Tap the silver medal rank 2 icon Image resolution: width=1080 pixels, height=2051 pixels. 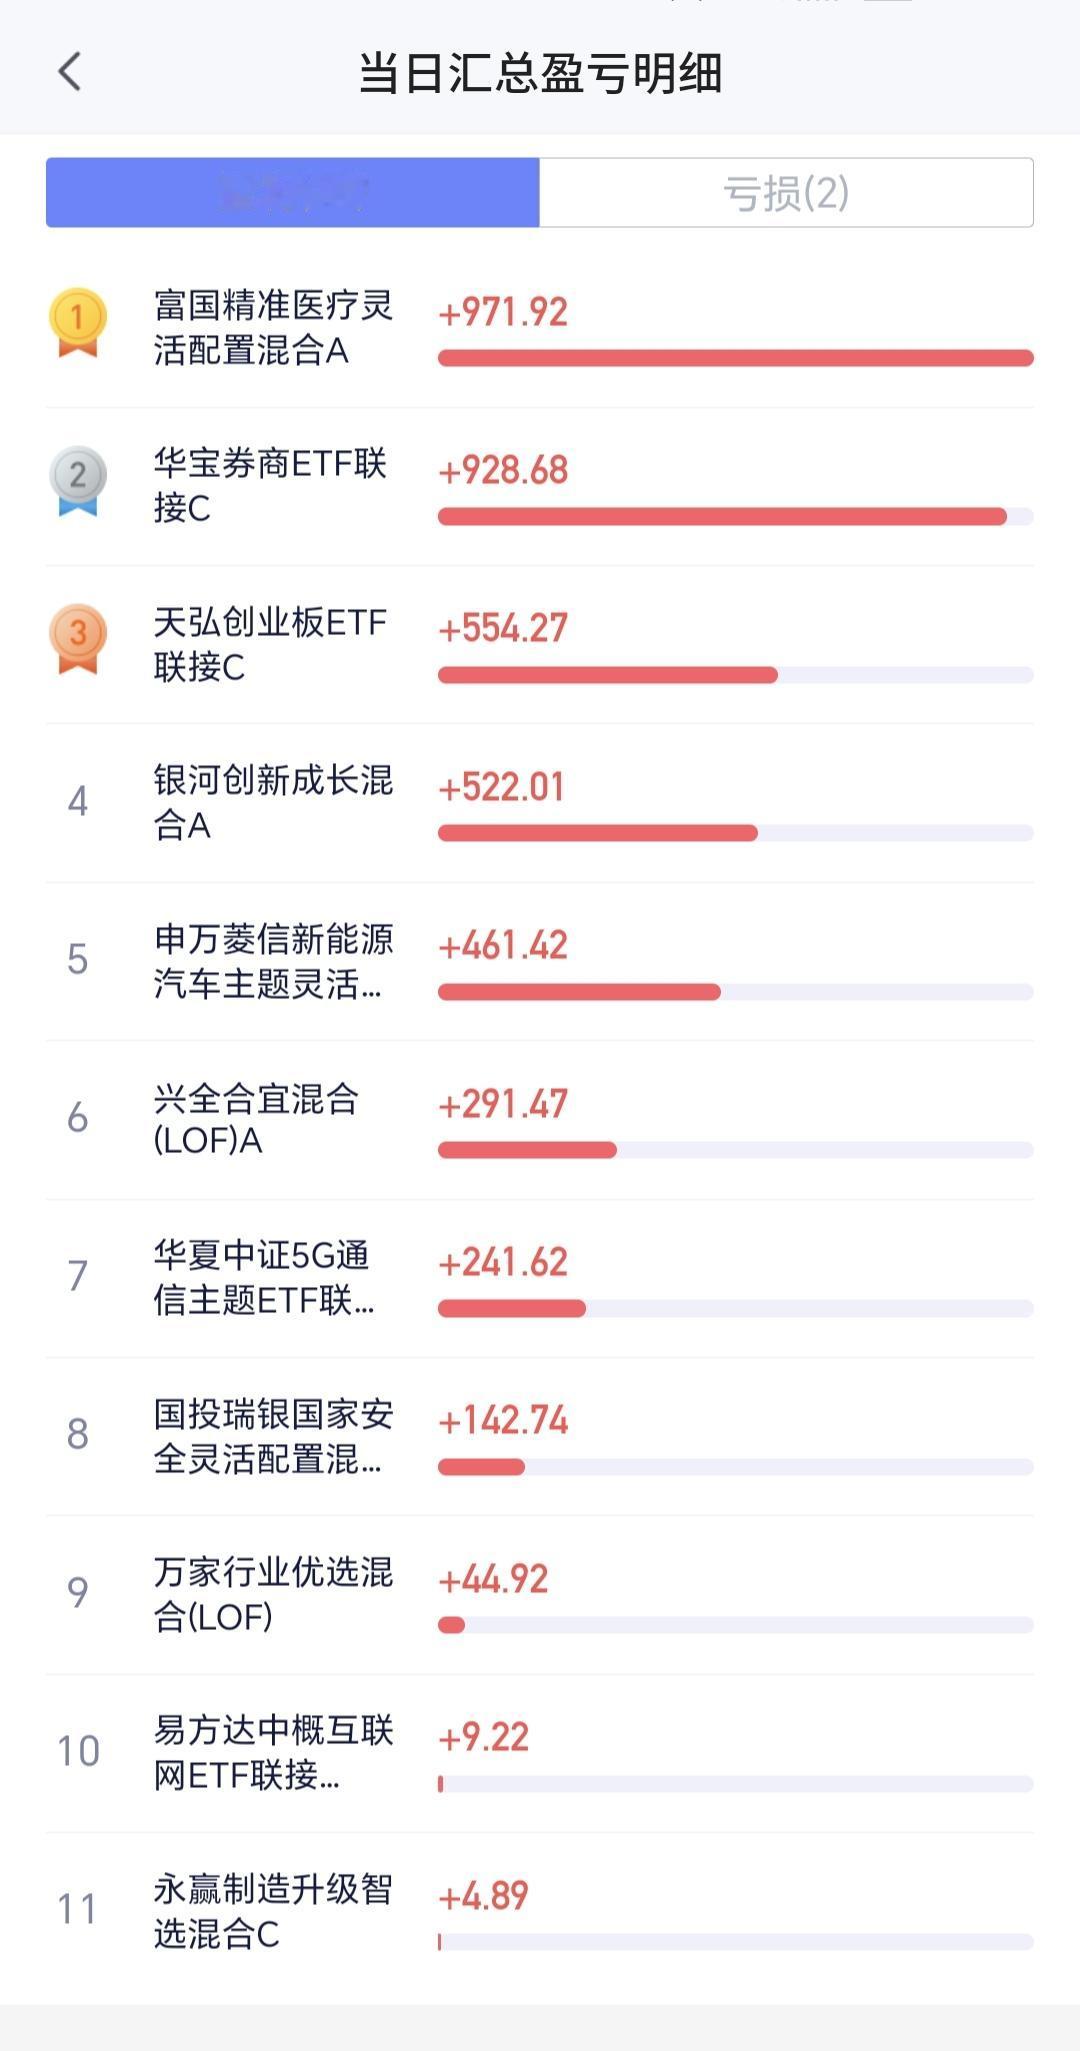78,481
